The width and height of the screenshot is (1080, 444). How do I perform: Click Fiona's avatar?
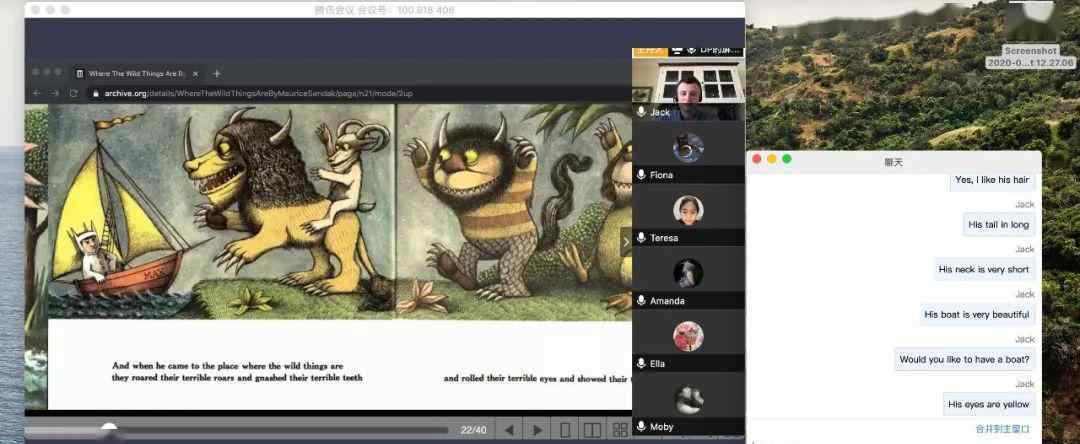pyautogui.click(x=688, y=147)
